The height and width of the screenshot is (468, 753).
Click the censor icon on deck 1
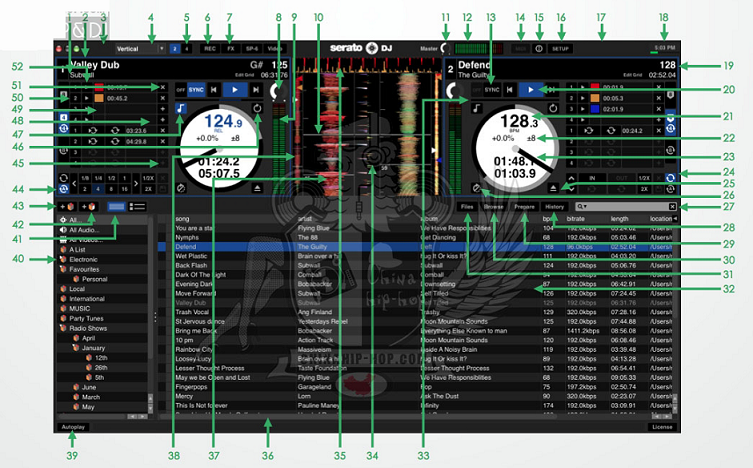[x=181, y=187]
